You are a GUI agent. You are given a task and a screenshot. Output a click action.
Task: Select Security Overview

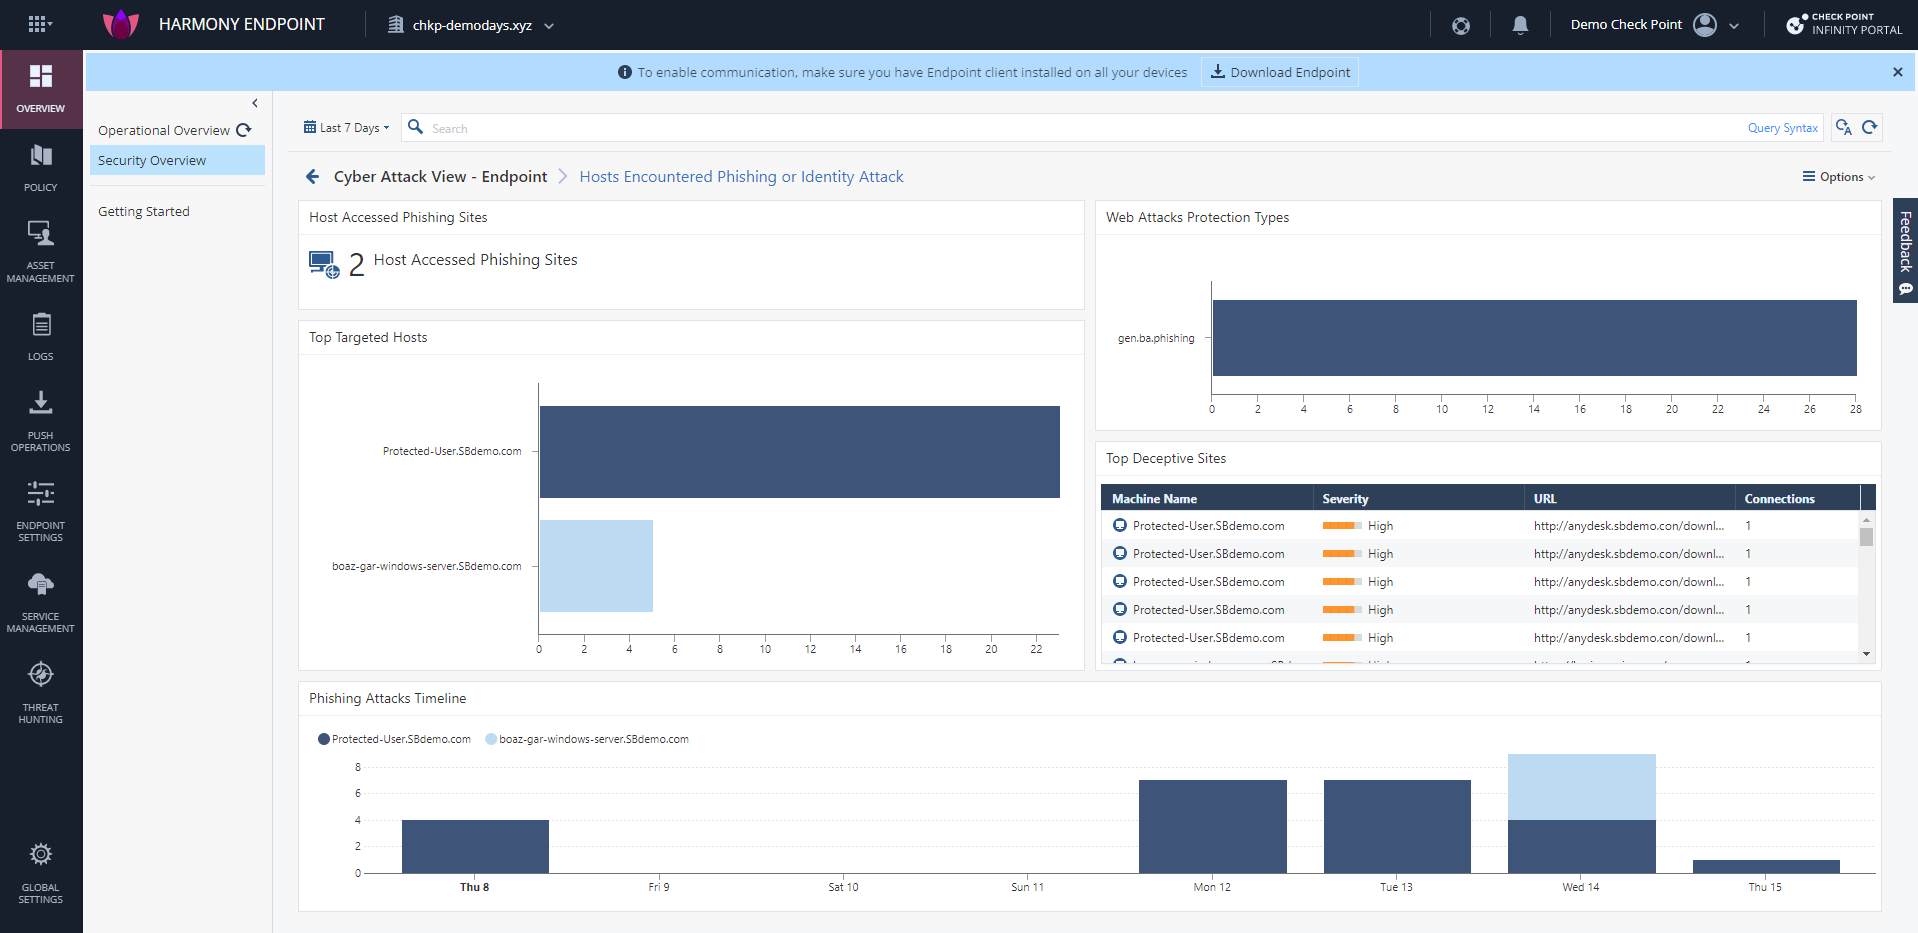[178, 160]
